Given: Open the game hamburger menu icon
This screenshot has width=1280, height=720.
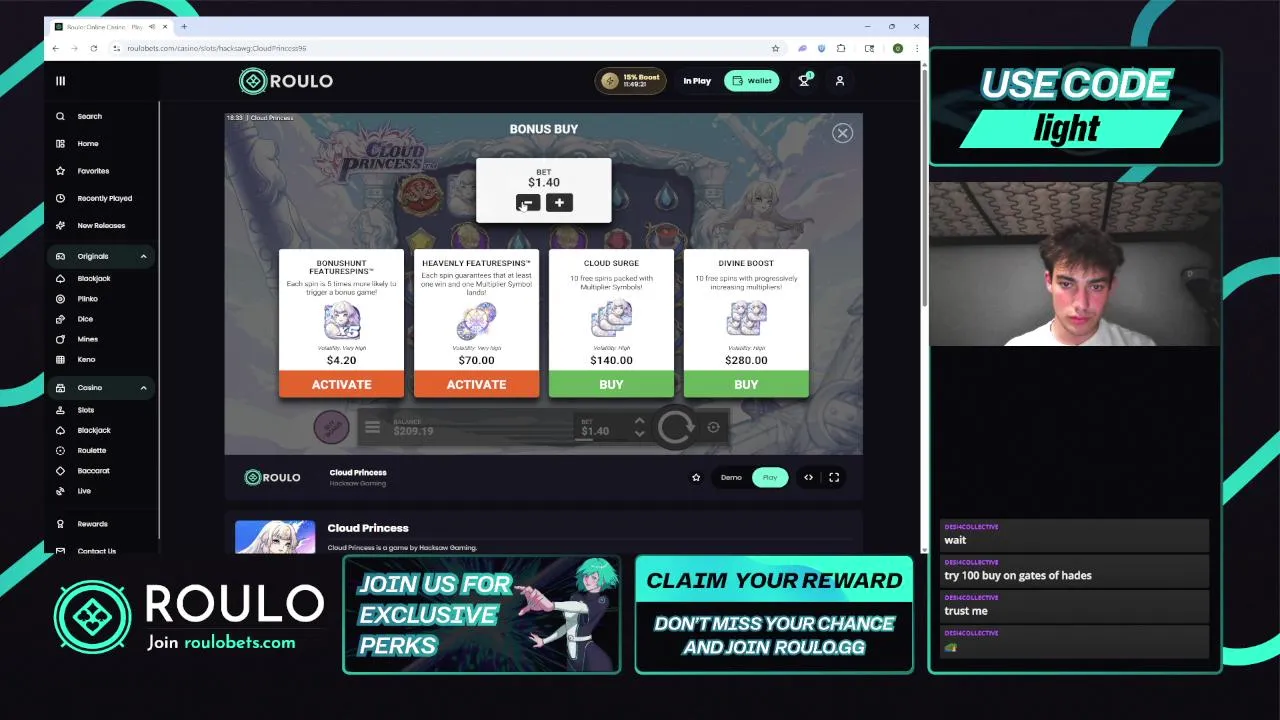Looking at the screenshot, I should click(372, 427).
